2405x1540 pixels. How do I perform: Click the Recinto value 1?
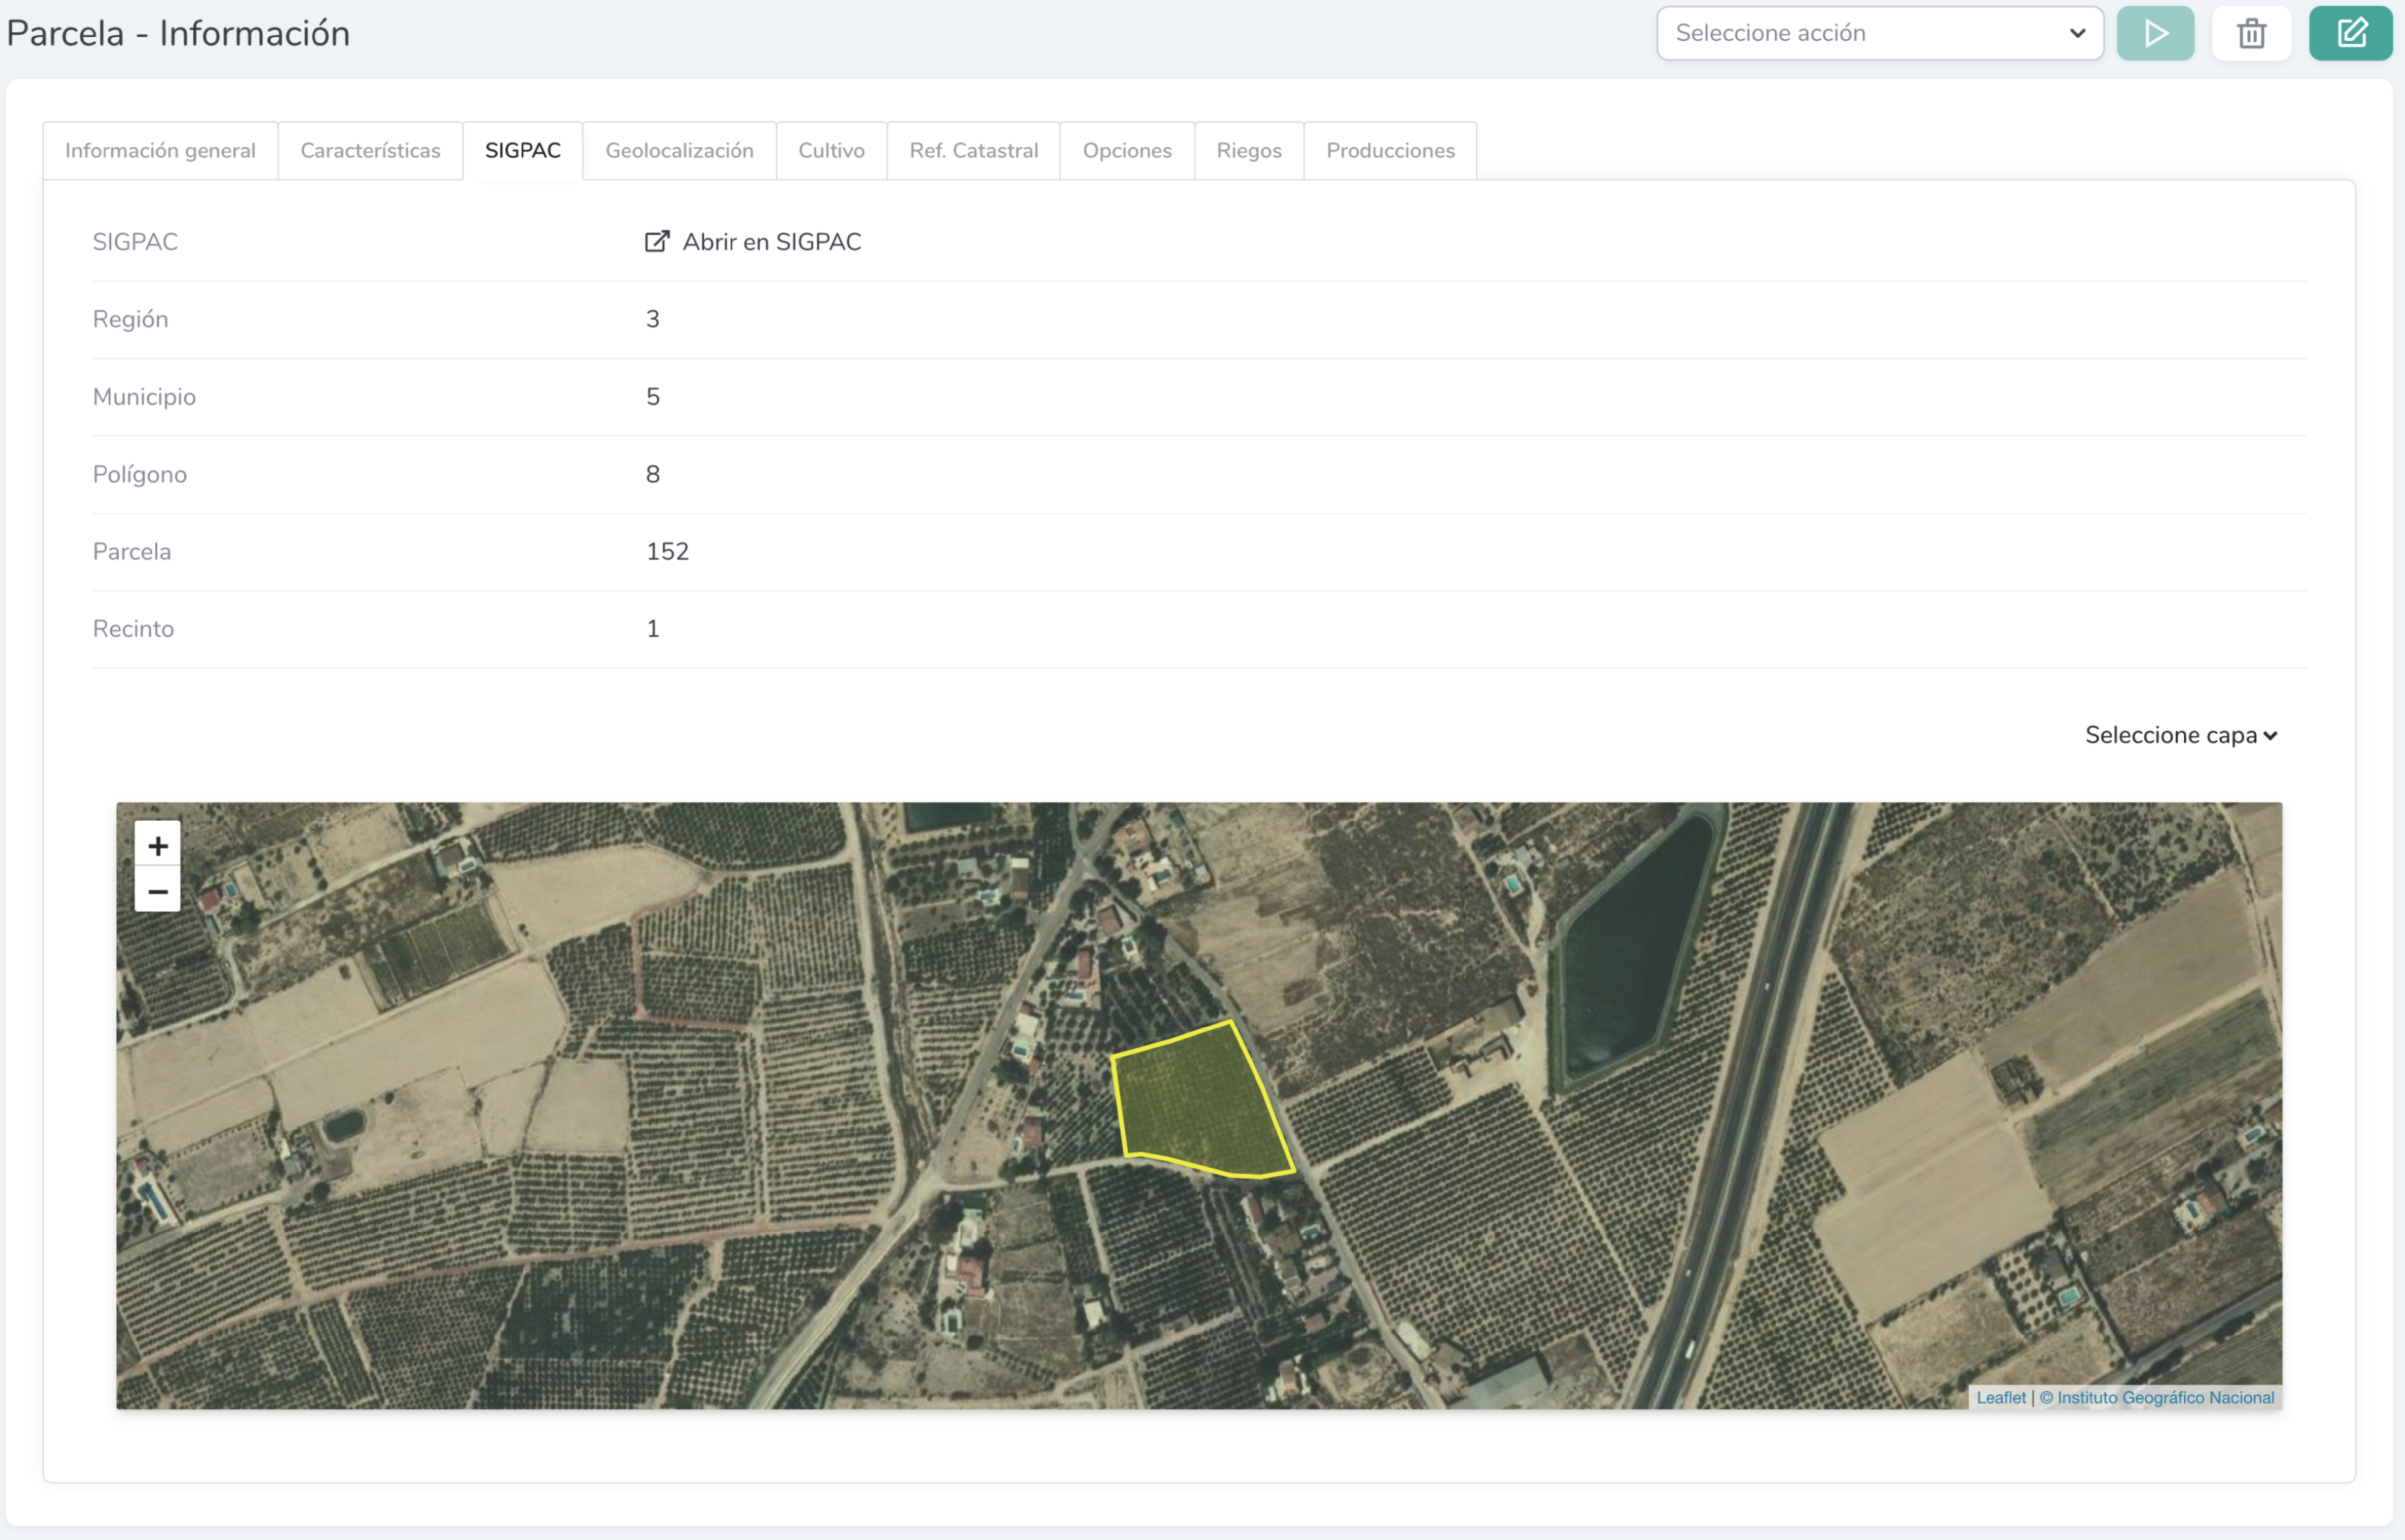(652, 629)
